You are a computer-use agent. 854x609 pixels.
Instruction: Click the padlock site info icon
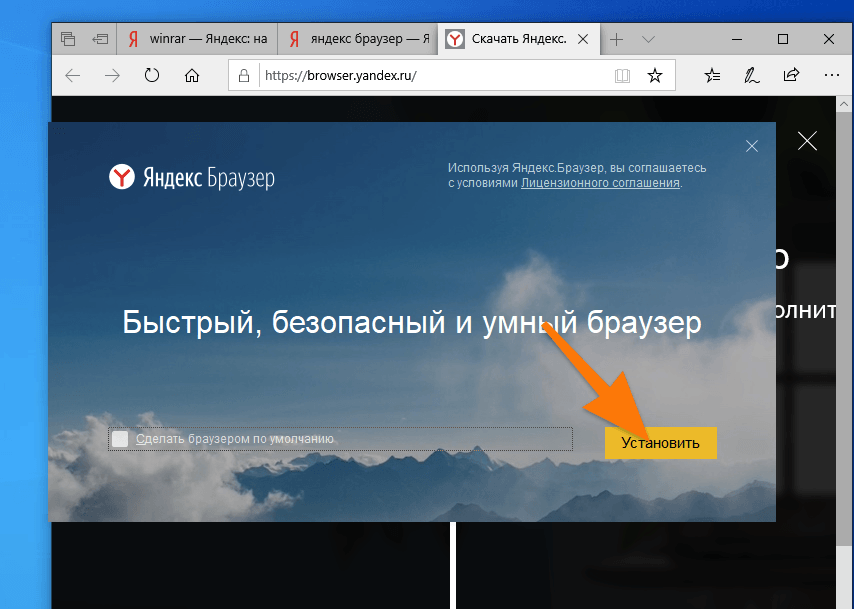244,76
